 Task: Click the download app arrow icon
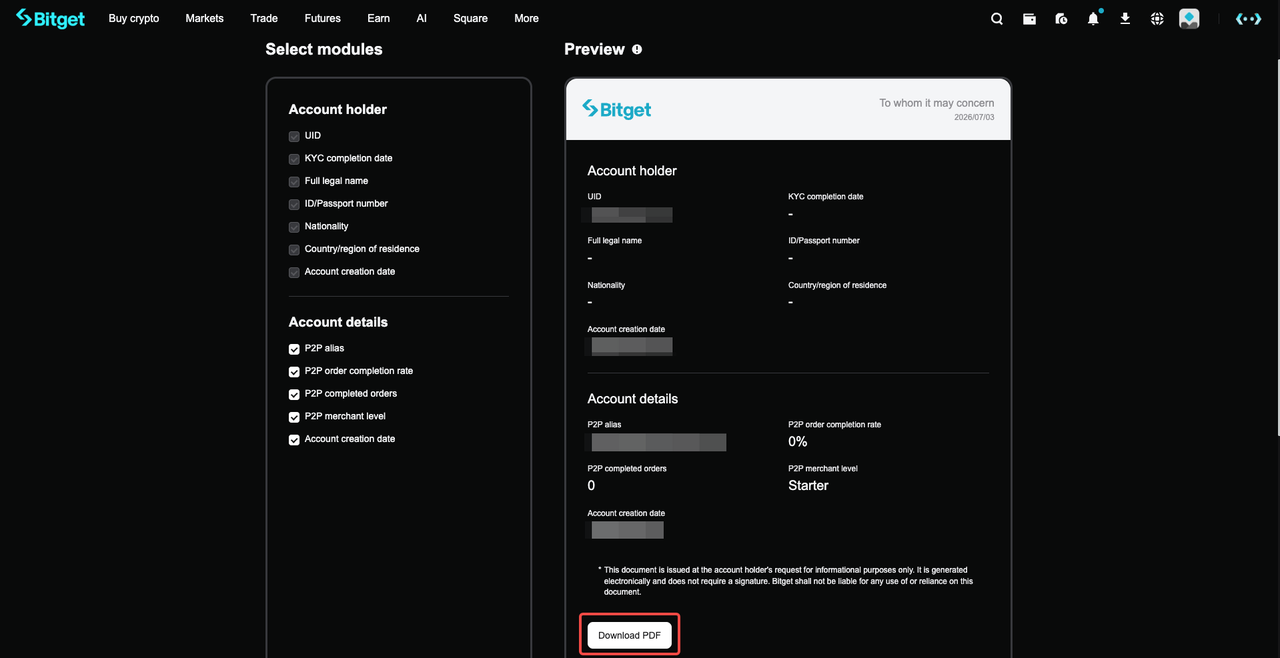pos(1125,18)
